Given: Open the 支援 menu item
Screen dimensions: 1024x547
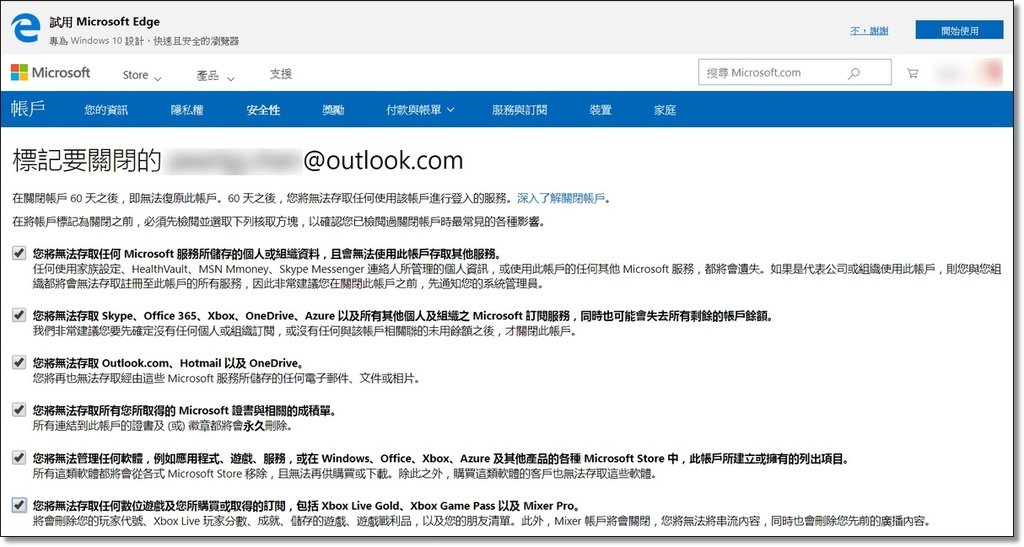Looking at the screenshot, I should point(281,74).
